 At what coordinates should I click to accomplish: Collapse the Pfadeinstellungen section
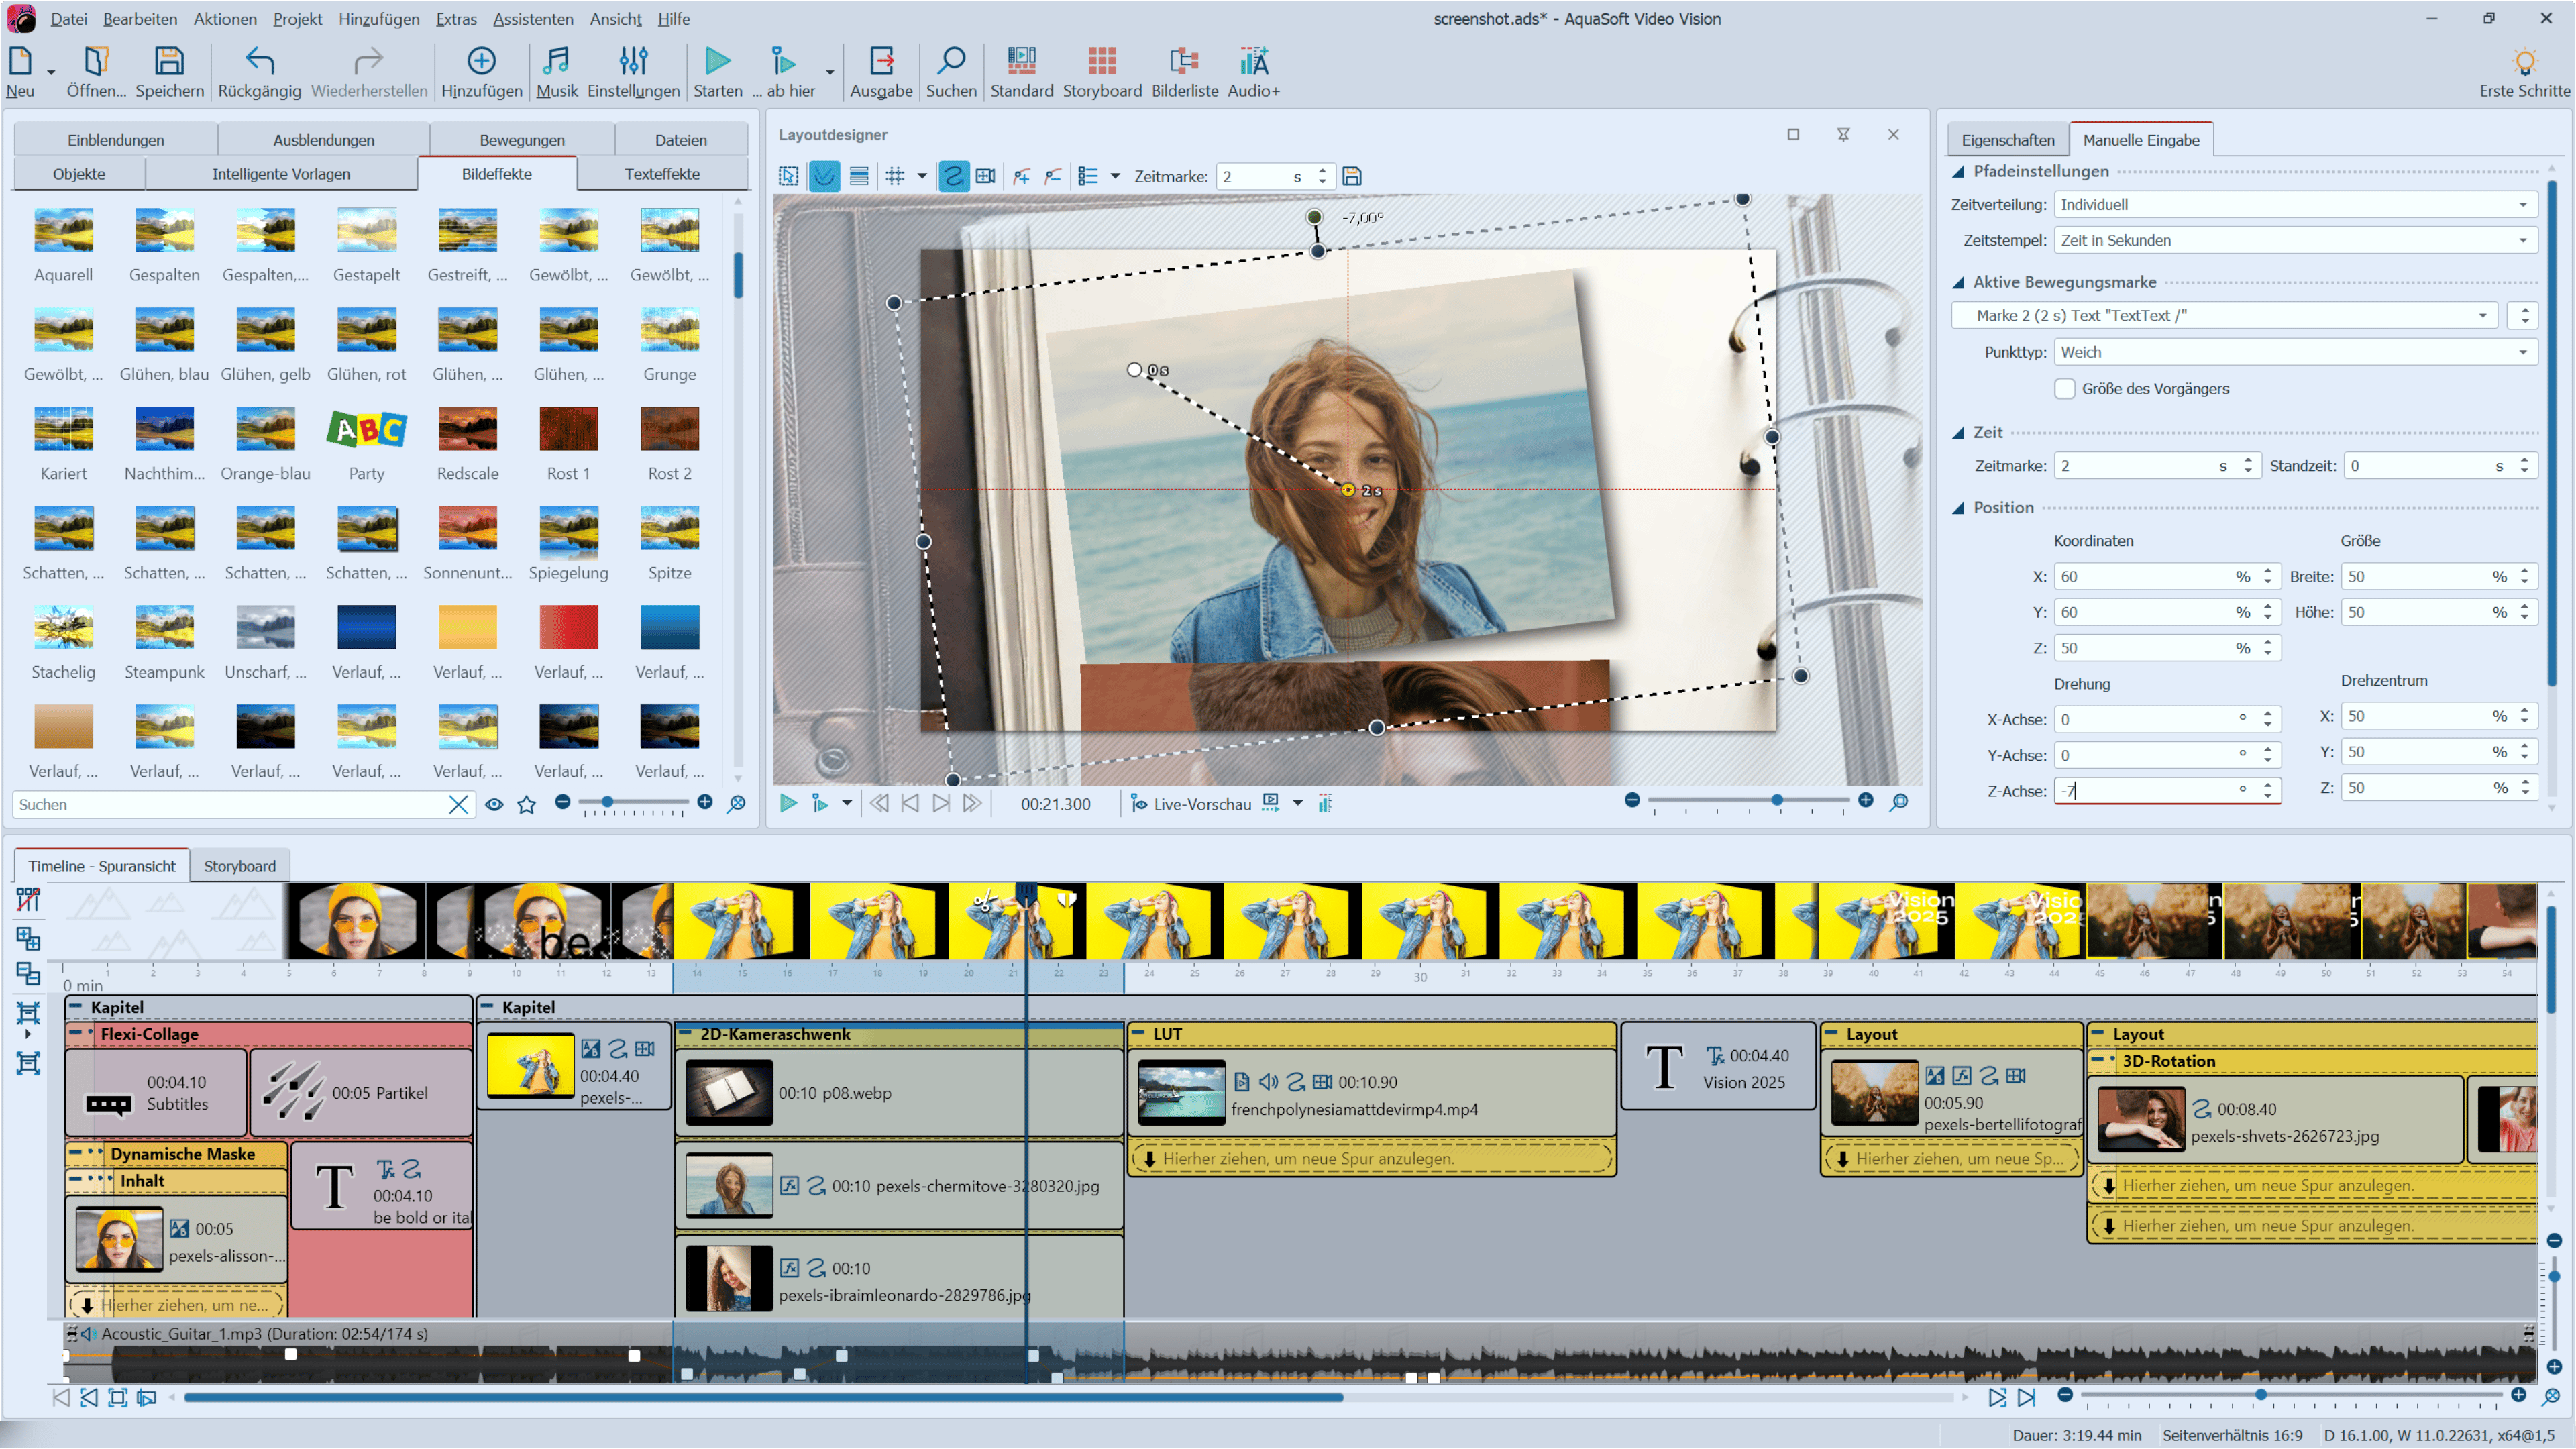[x=1958, y=172]
